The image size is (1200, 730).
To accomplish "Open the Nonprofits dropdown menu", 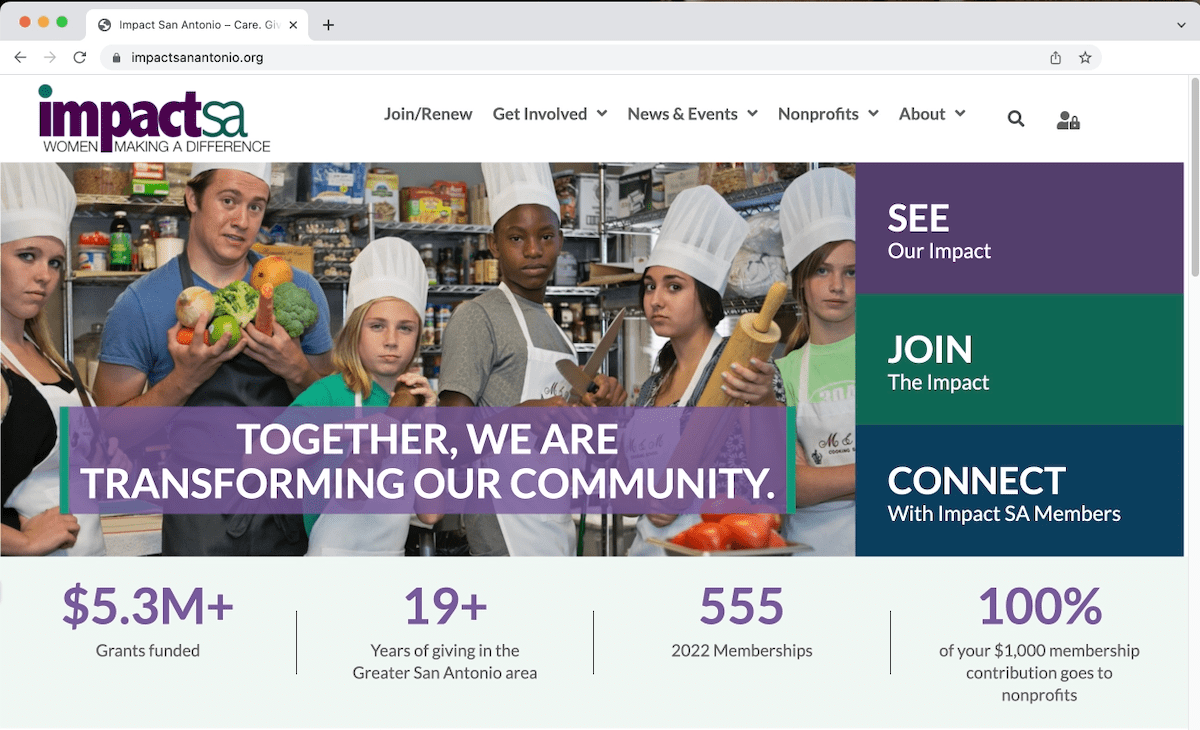I will click(828, 114).
